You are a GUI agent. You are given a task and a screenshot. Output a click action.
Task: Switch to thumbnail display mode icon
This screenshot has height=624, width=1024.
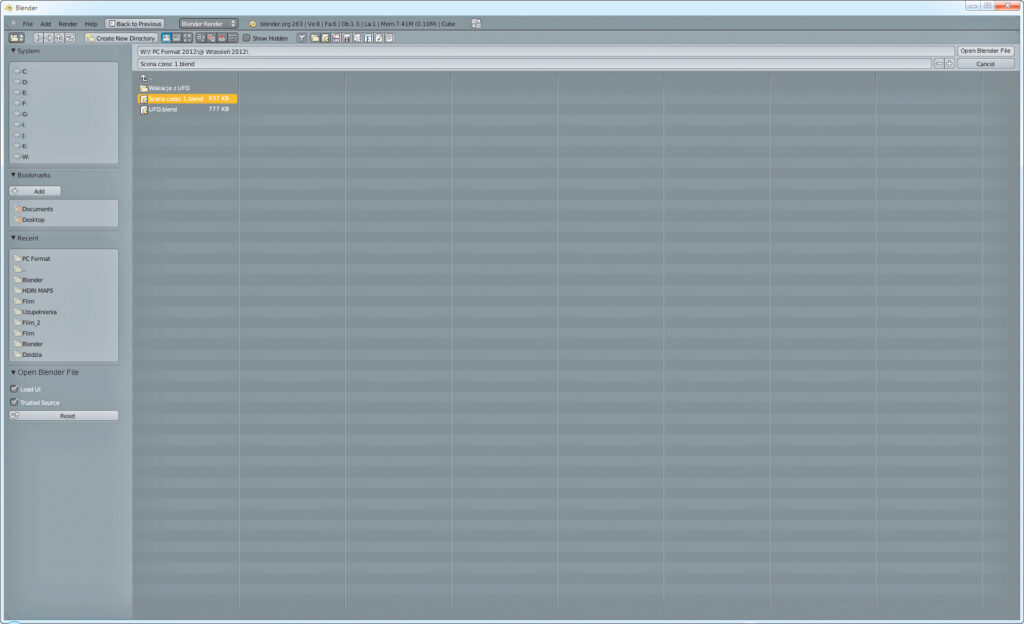tap(188, 38)
